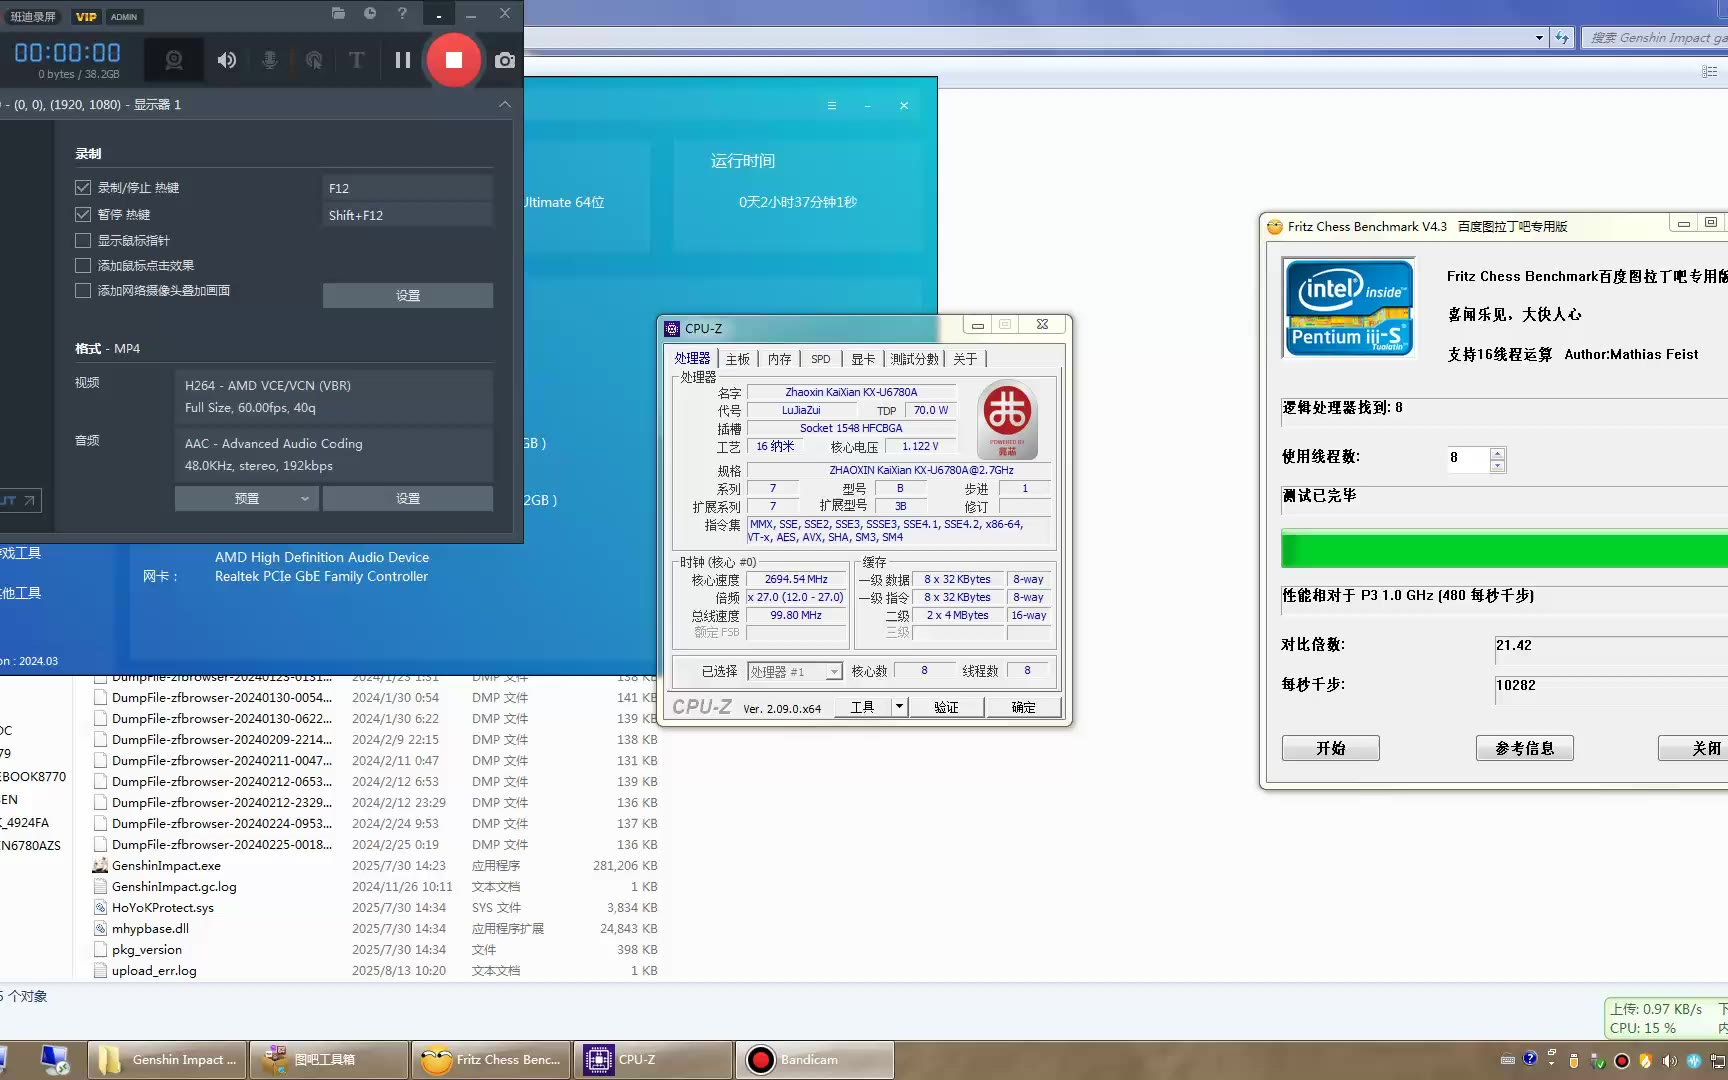Image resolution: width=1728 pixels, height=1080 pixels.
Task: Switch to the CPU-Z benchmark tab
Action: 915,359
